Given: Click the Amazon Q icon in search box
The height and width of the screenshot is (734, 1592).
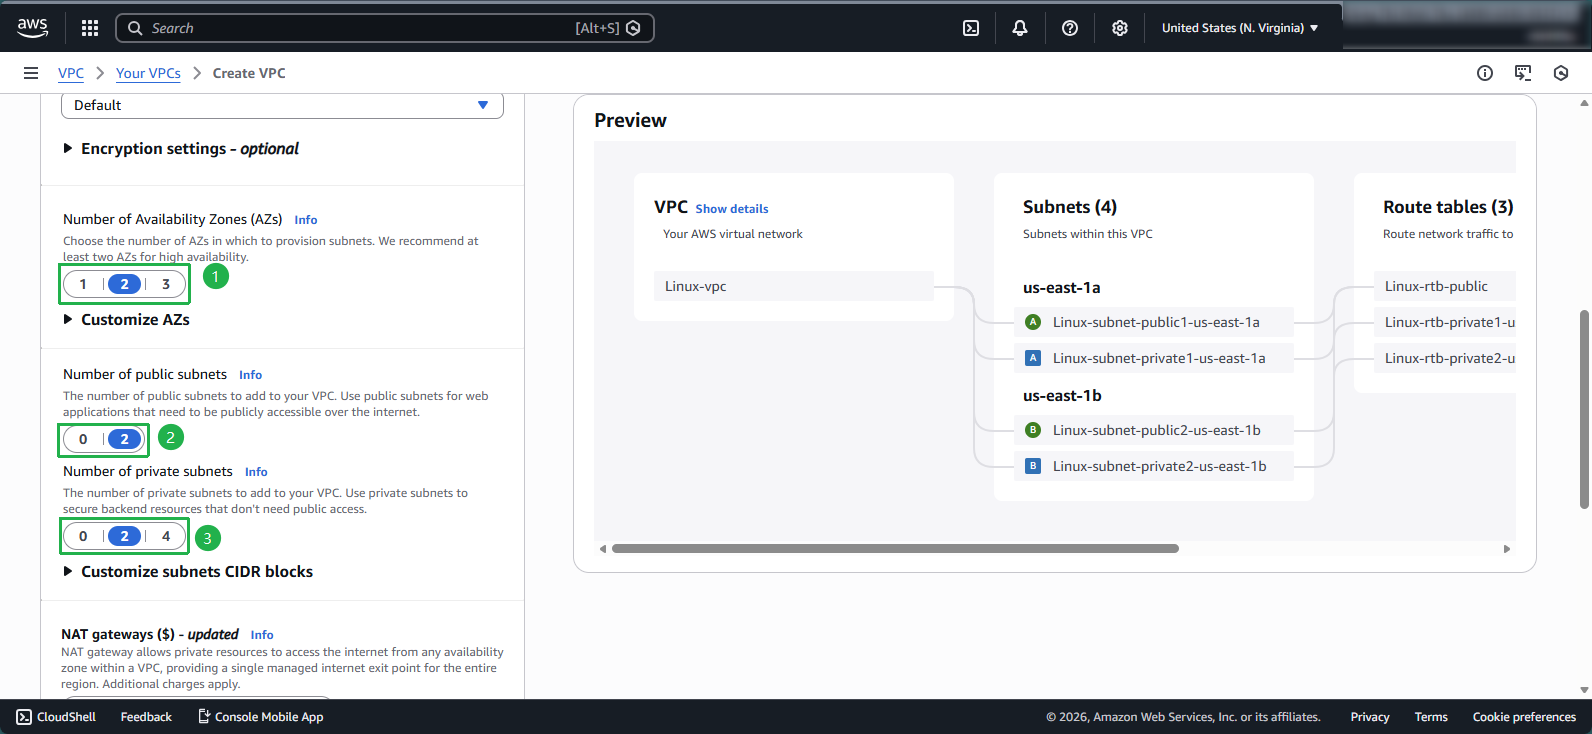Looking at the screenshot, I should point(633,28).
